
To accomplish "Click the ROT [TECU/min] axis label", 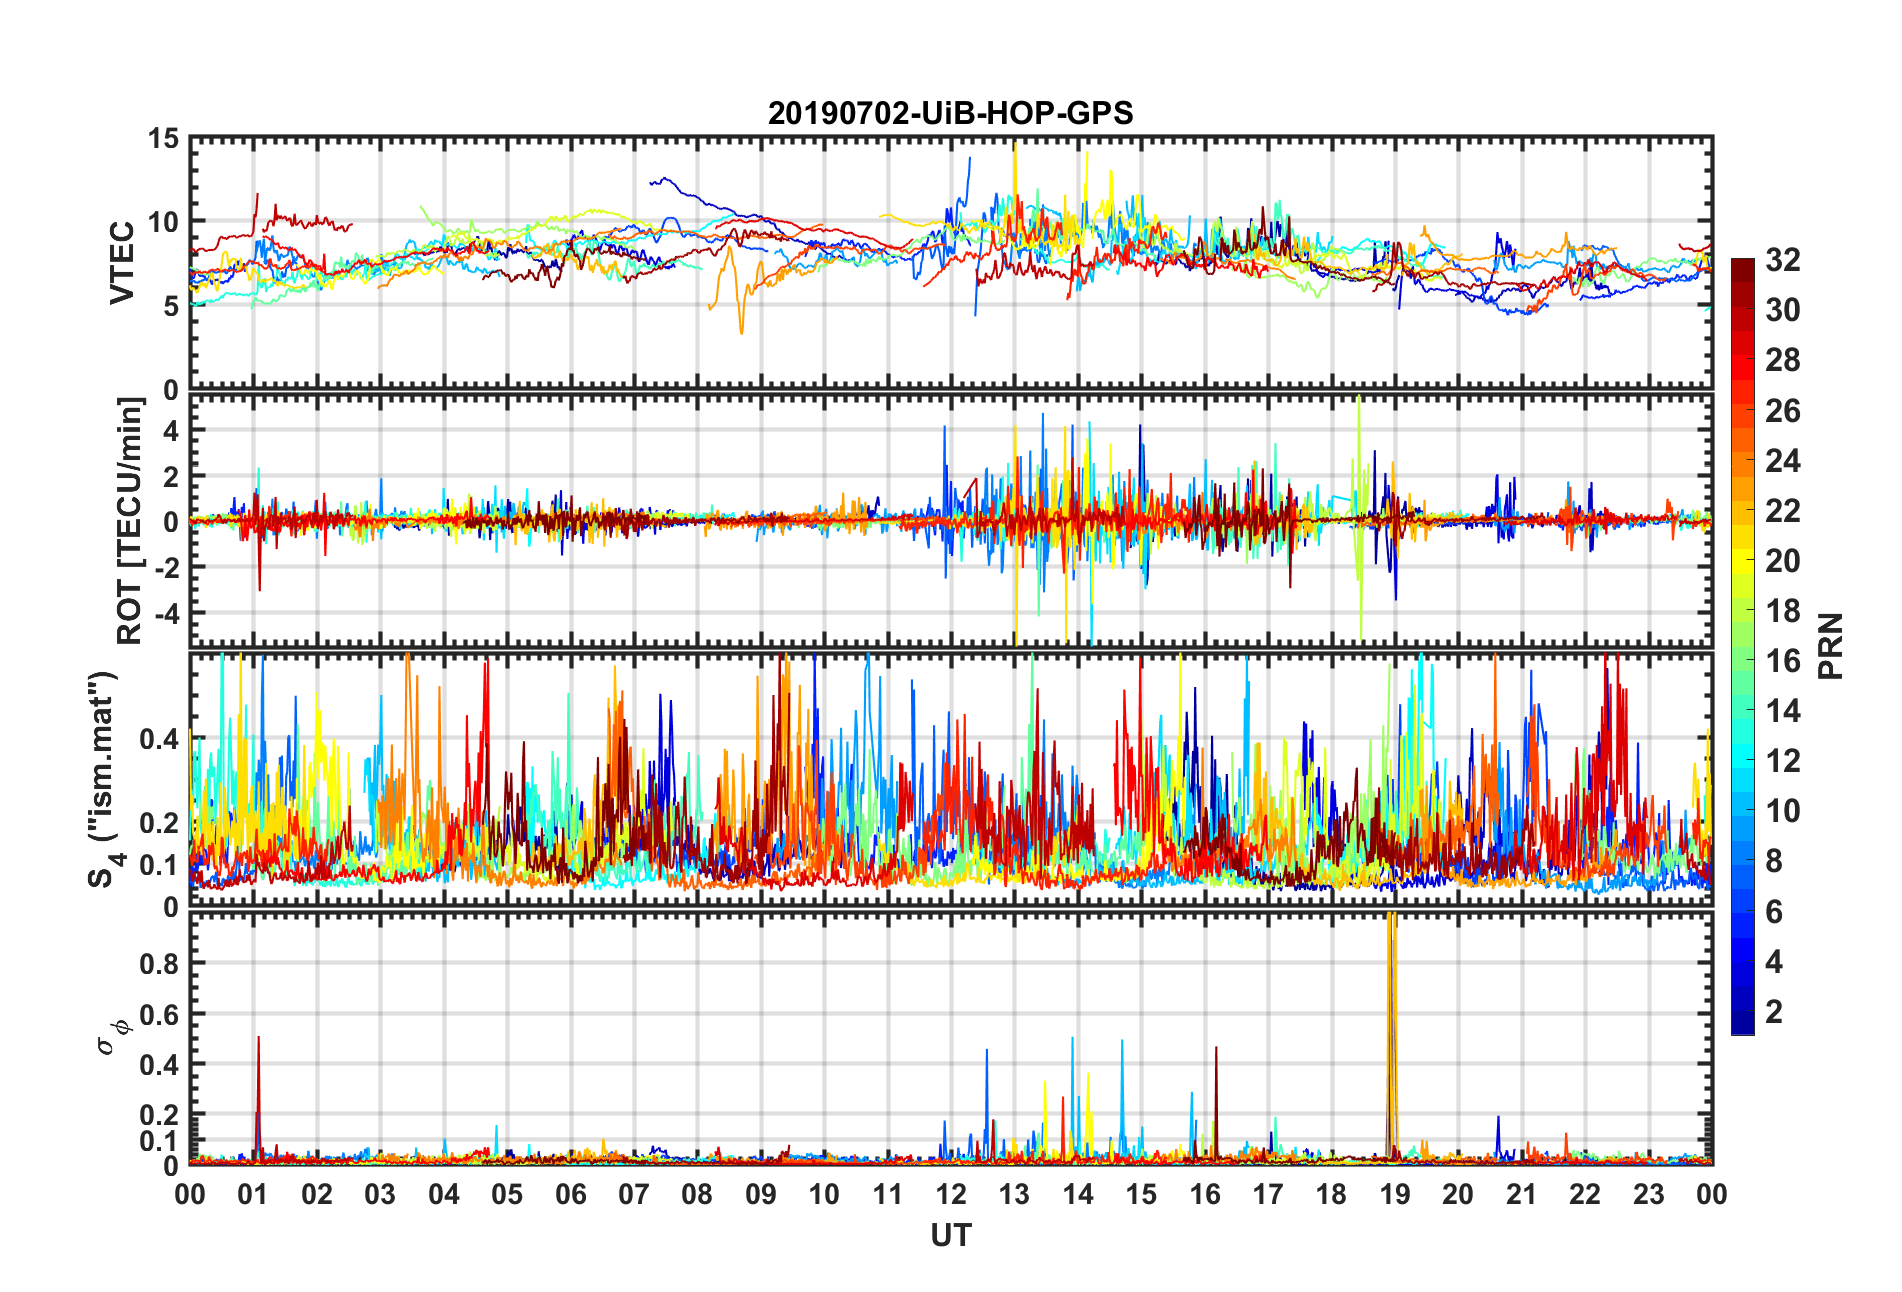I will pyautogui.click(x=130, y=520).
